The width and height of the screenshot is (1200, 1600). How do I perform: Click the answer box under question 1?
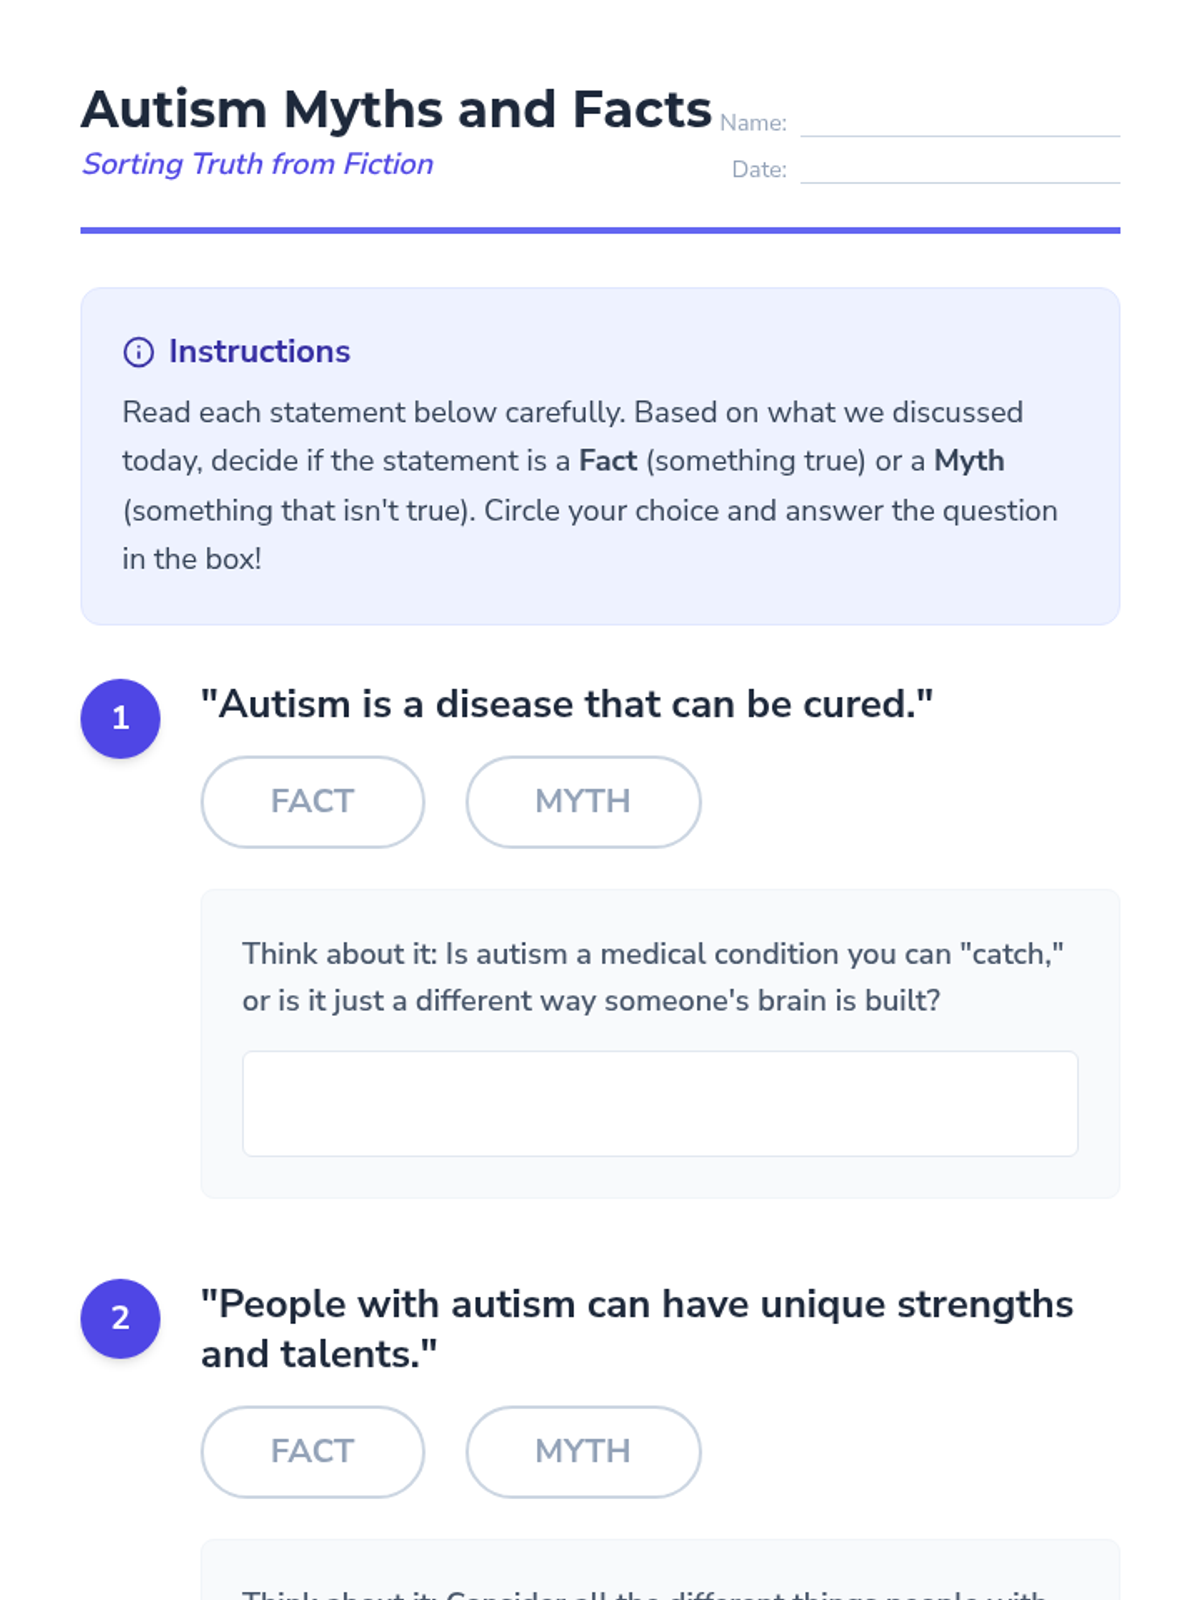coord(660,1103)
